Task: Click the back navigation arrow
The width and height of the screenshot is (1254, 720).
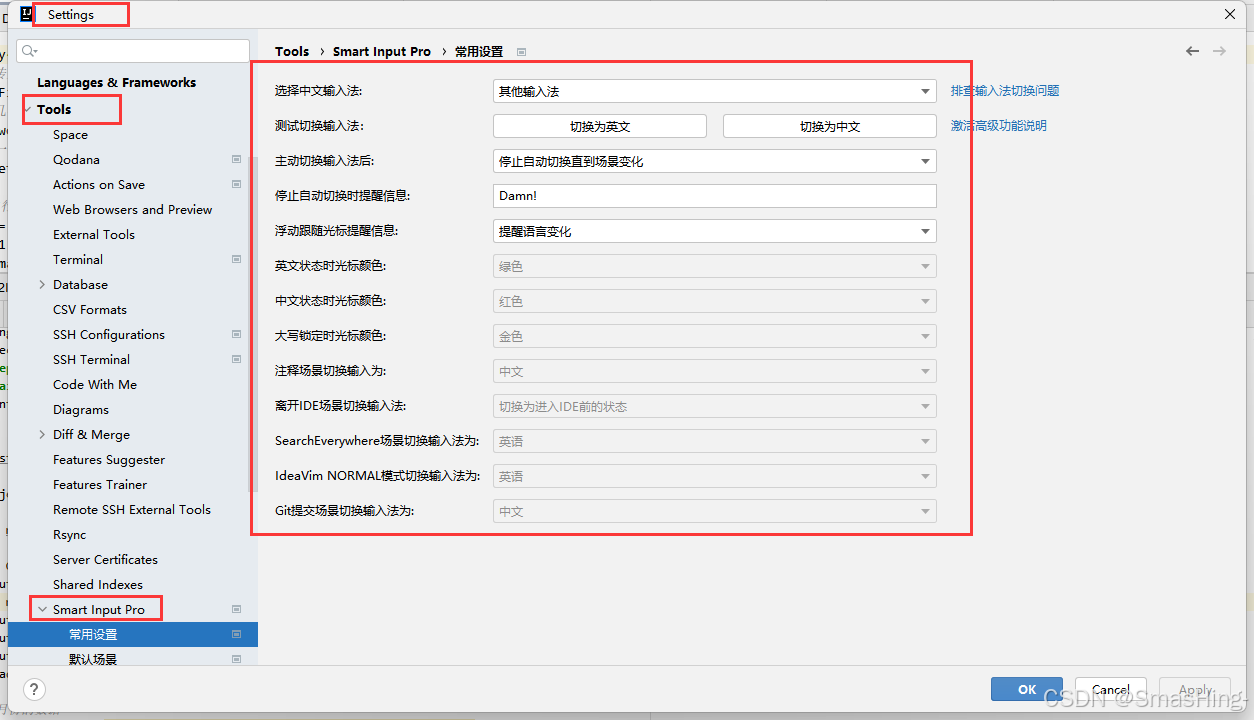Action: (x=1192, y=50)
